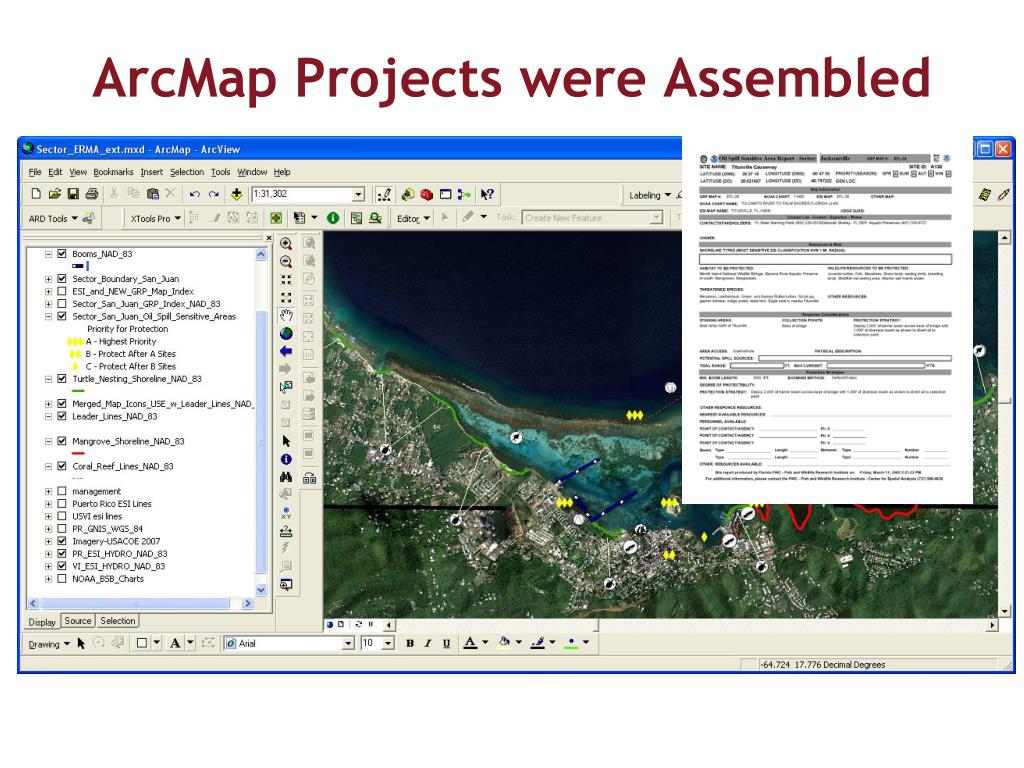Uncheck the Sector_Boundary_San_Juan layer
Viewport: 1024px width, 768px height.
[62, 278]
